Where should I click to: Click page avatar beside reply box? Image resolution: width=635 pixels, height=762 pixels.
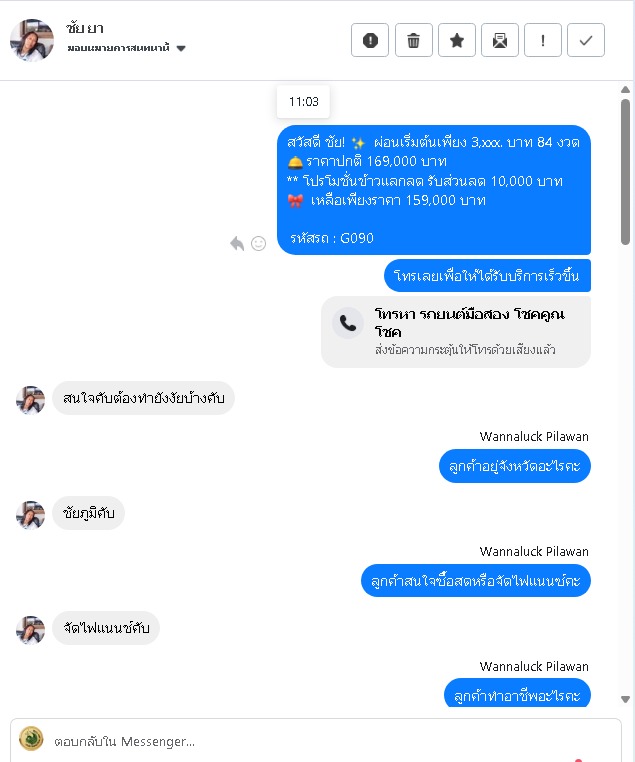click(31, 739)
